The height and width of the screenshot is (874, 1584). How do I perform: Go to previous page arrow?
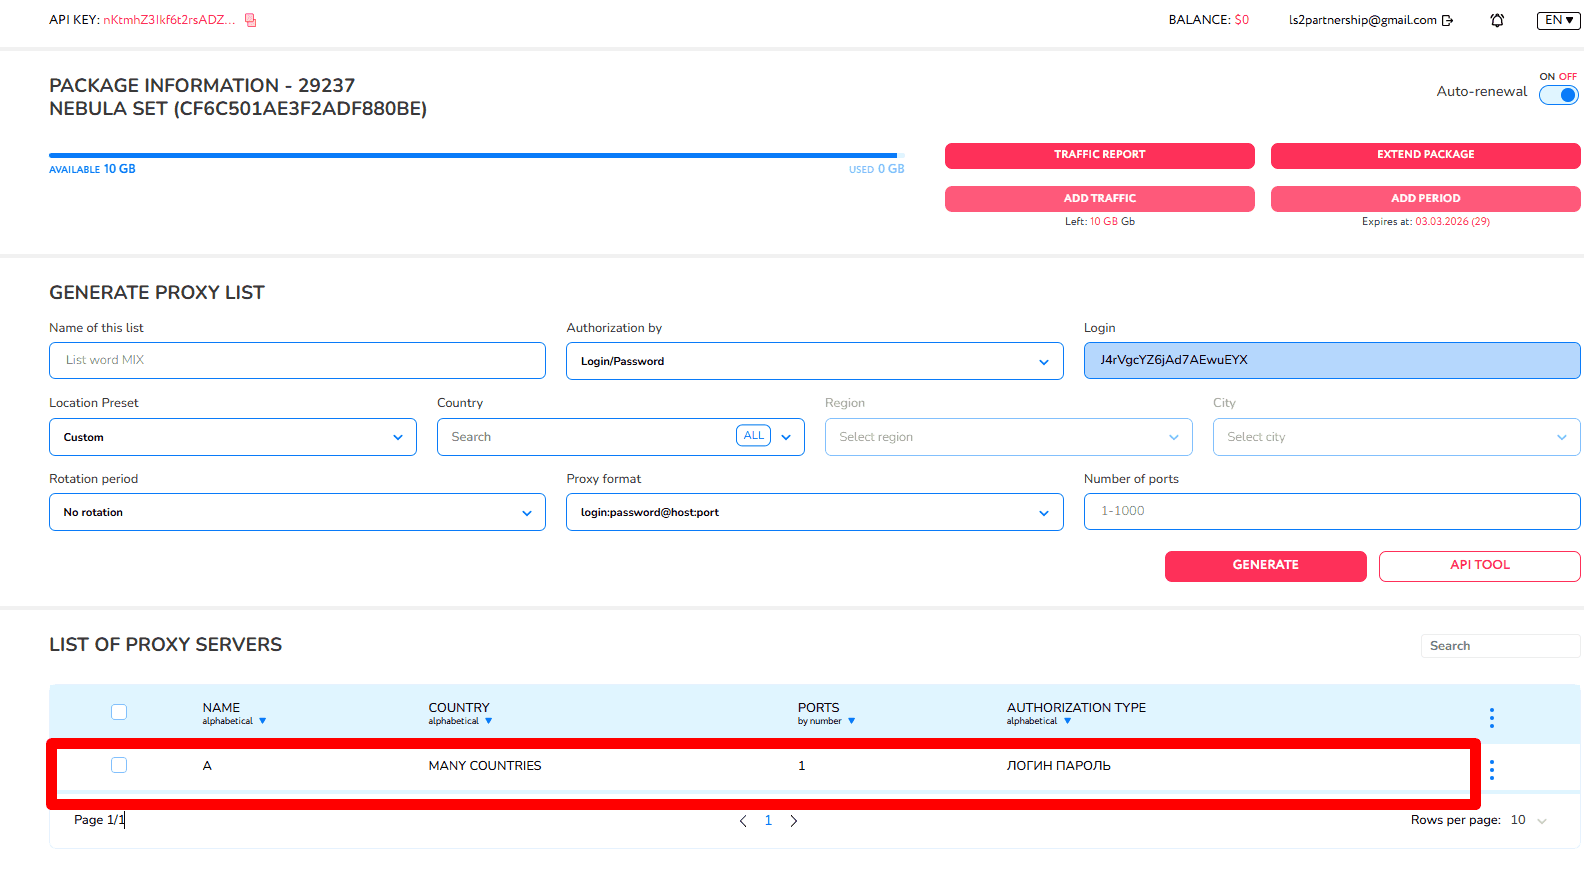tap(743, 821)
